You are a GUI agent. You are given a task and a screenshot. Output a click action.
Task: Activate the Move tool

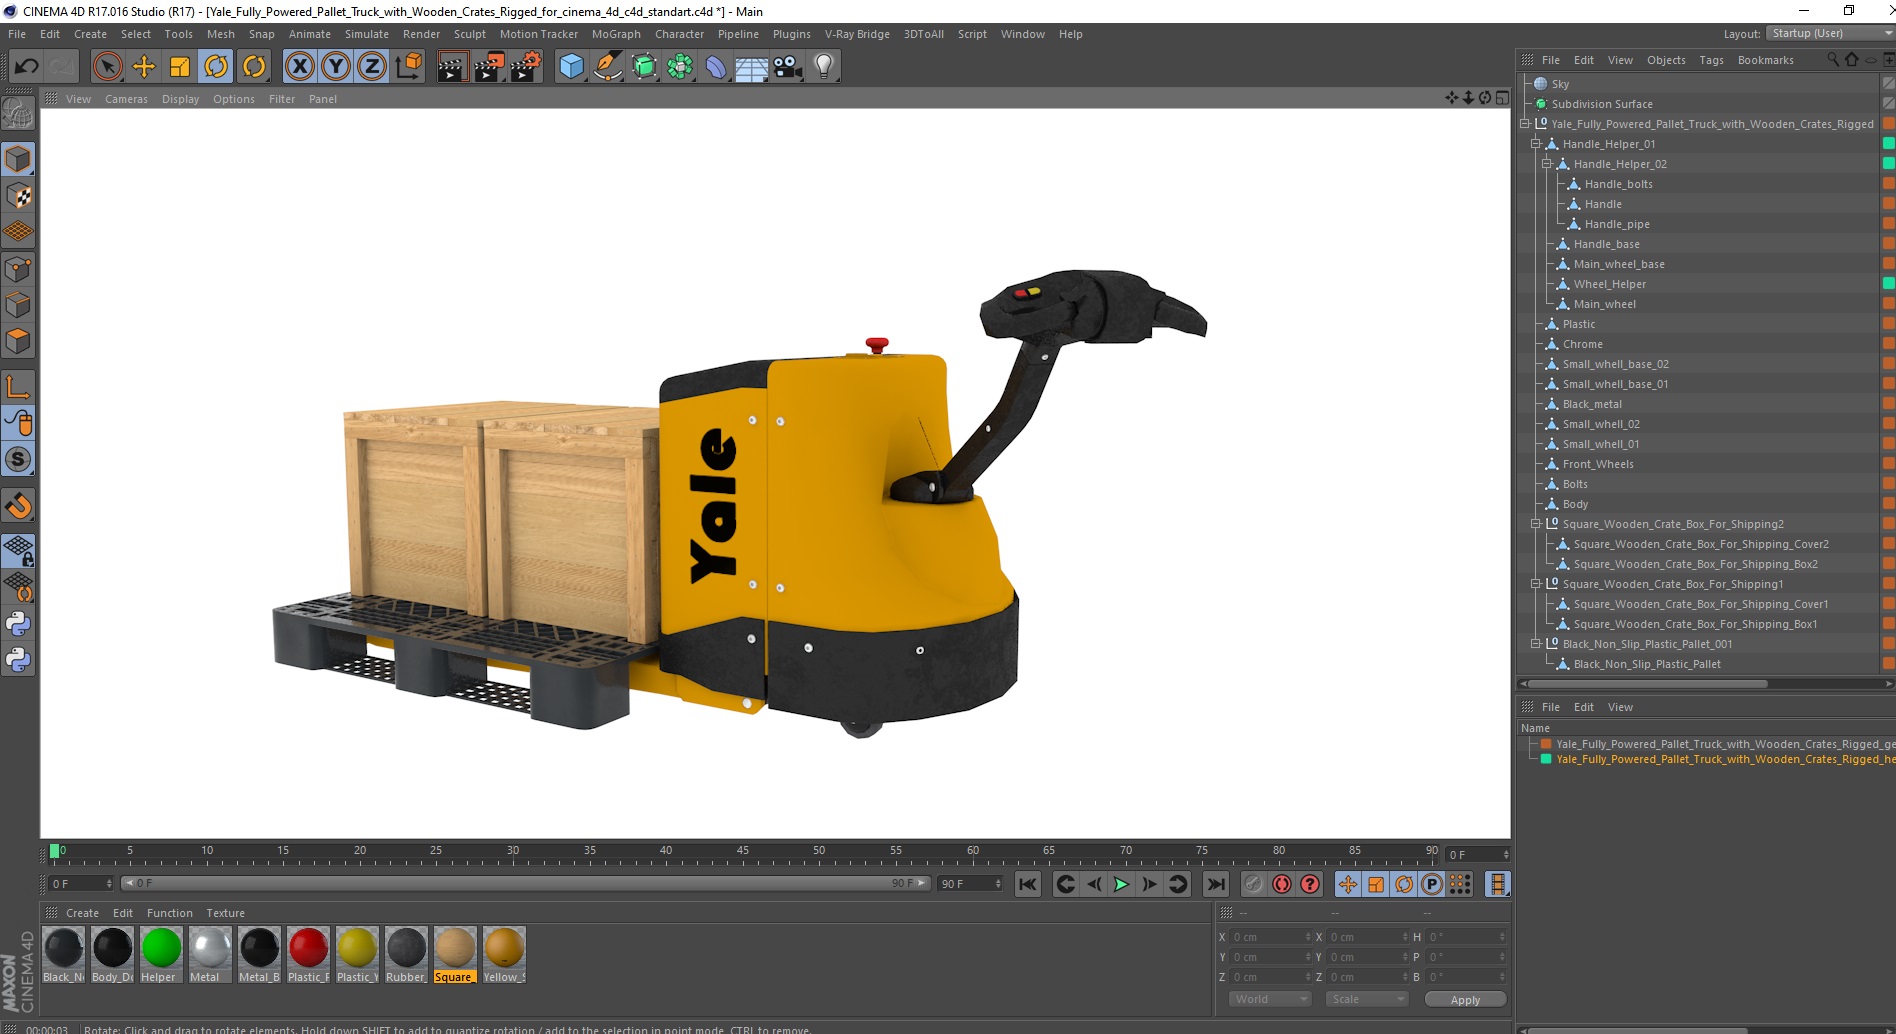(x=144, y=67)
